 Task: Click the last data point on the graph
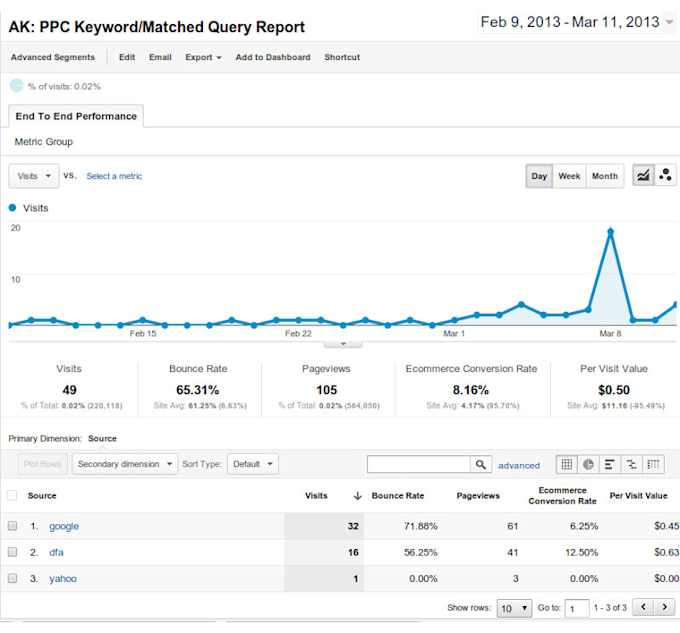(676, 305)
